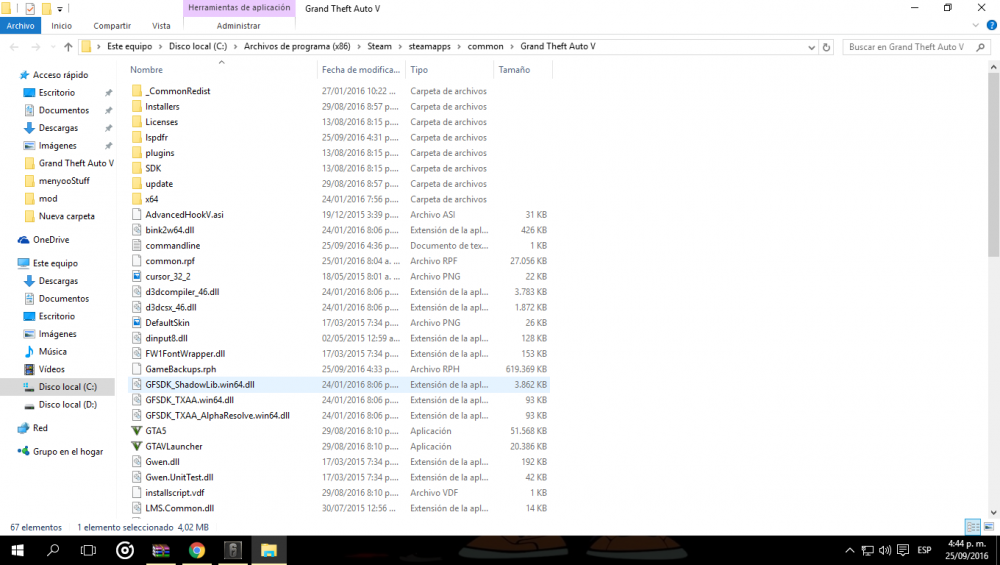This screenshot has width=1000, height=565.
Task: Open the quick access toolbar customize dropdown
Action: [x=60, y=9]
